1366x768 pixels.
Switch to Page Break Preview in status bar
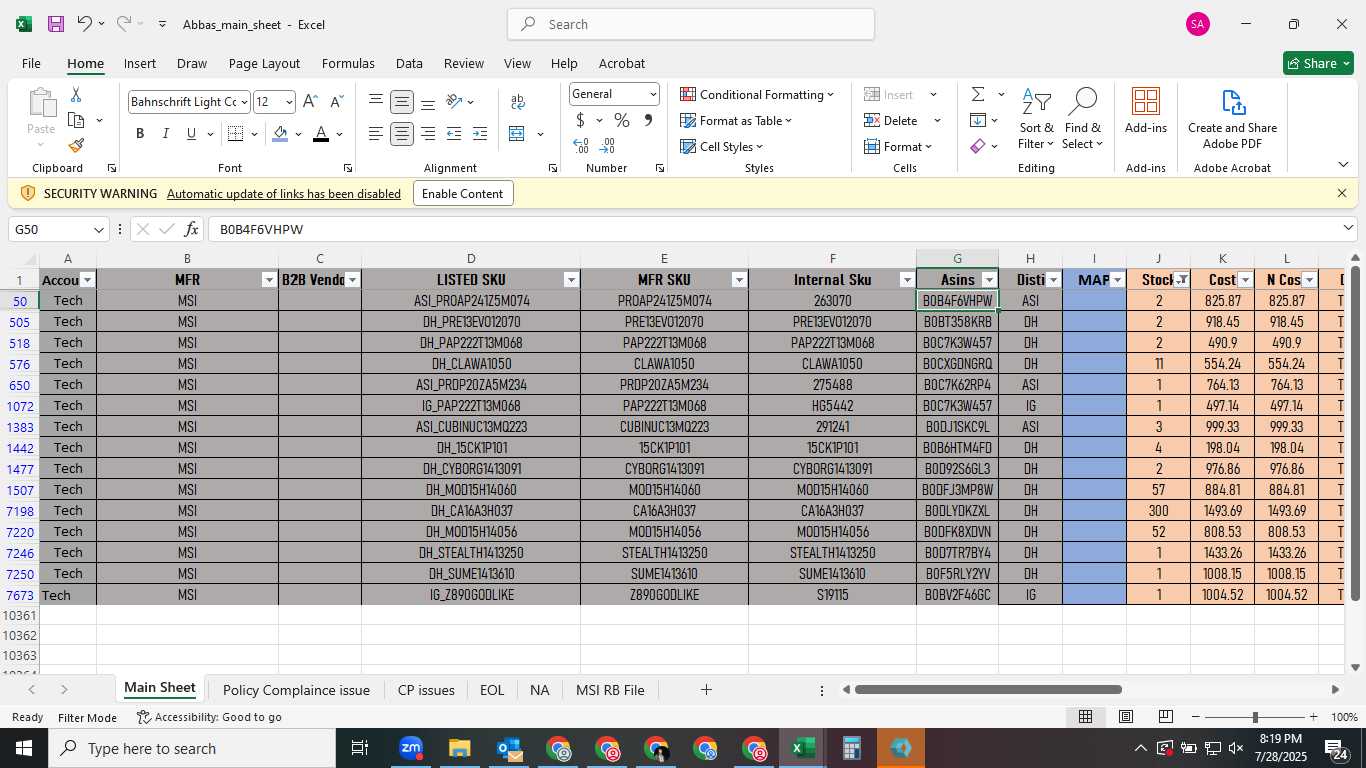pyautogui.click(x=1165, y=717)
